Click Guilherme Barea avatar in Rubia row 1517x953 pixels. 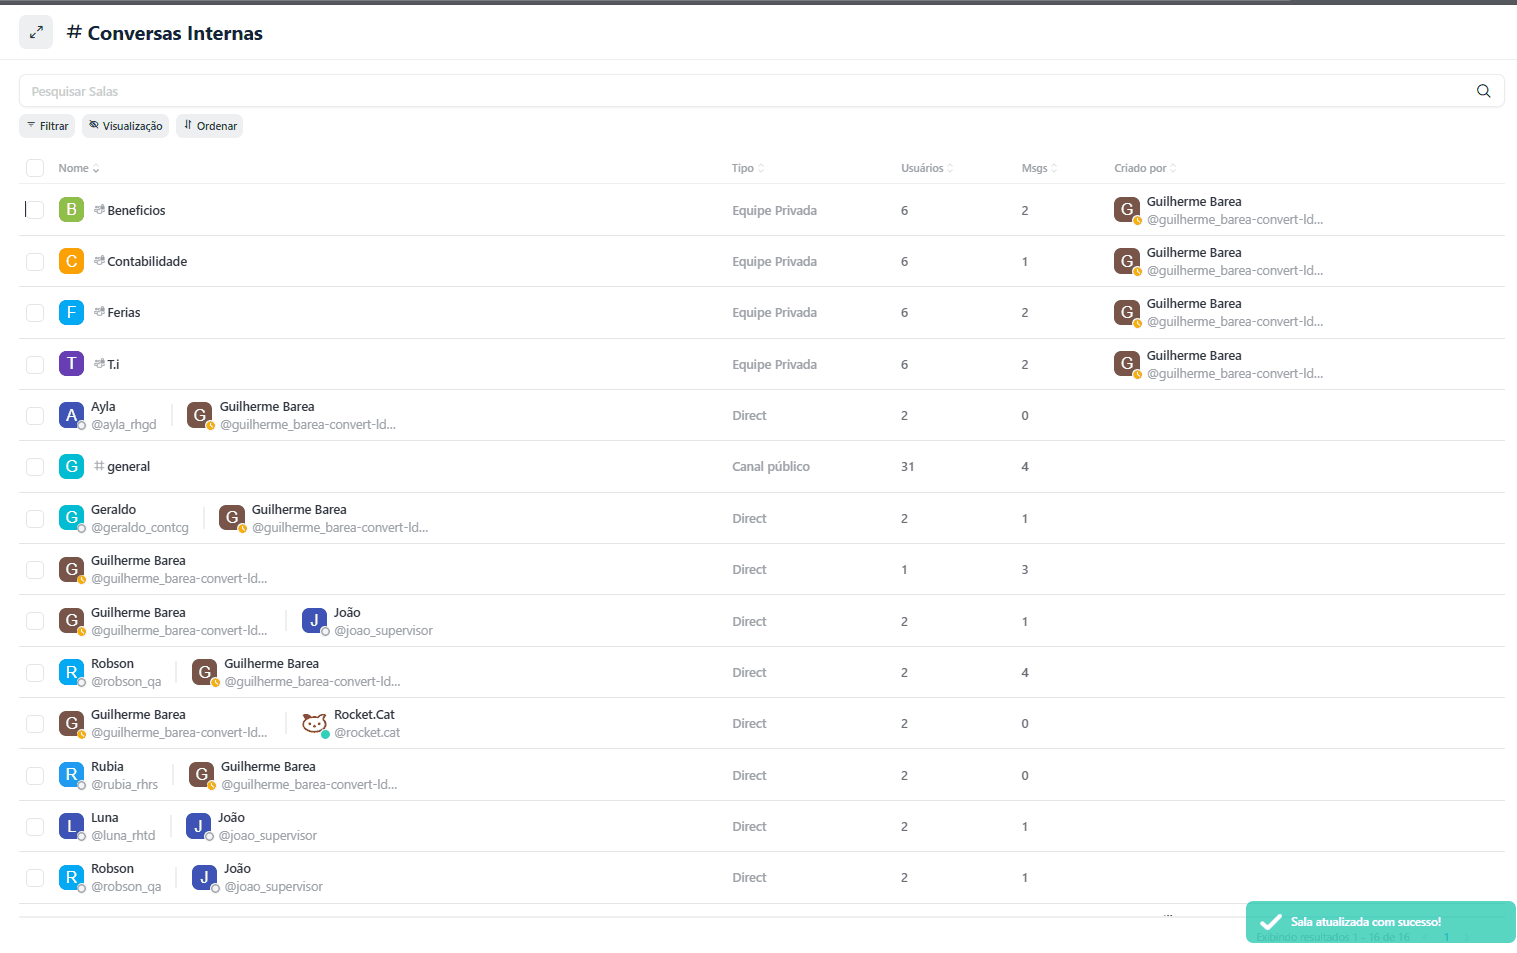pyautogui.click(x=201, y=775)
